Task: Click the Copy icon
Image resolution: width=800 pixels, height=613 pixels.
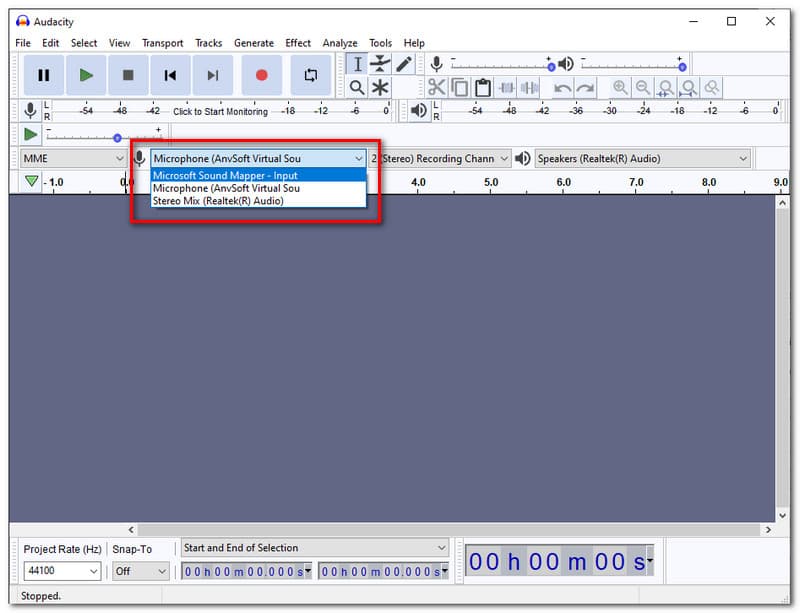Action: point(460,88)
